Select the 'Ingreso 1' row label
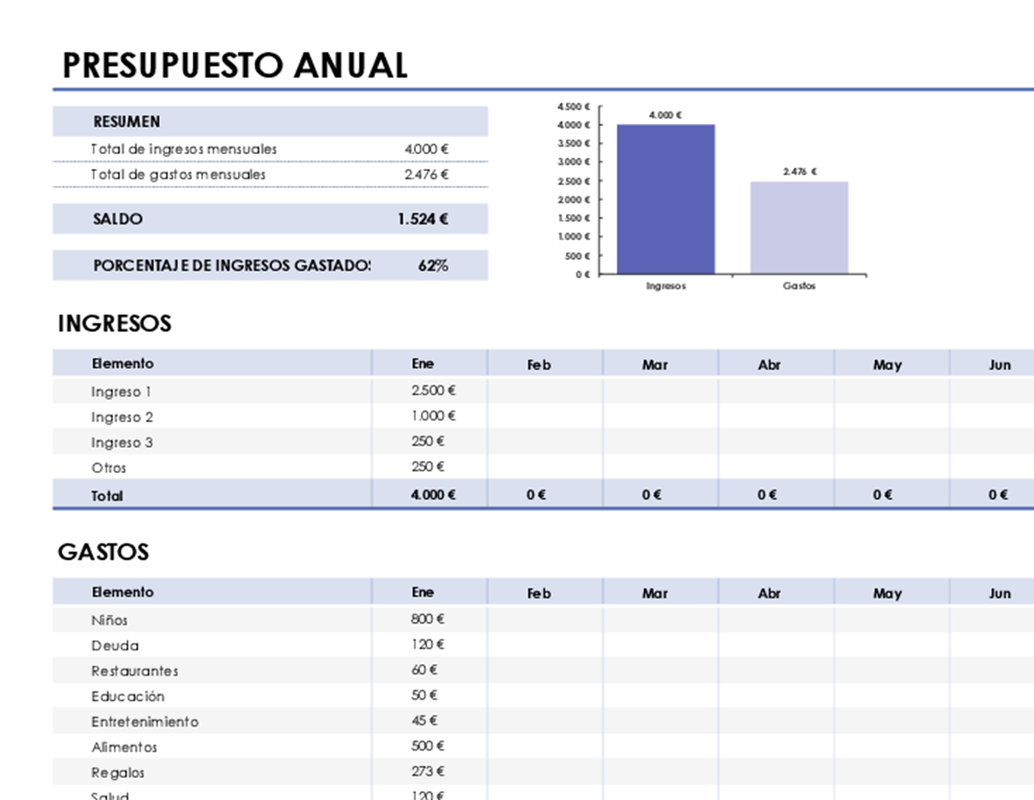 pos(121,392)
